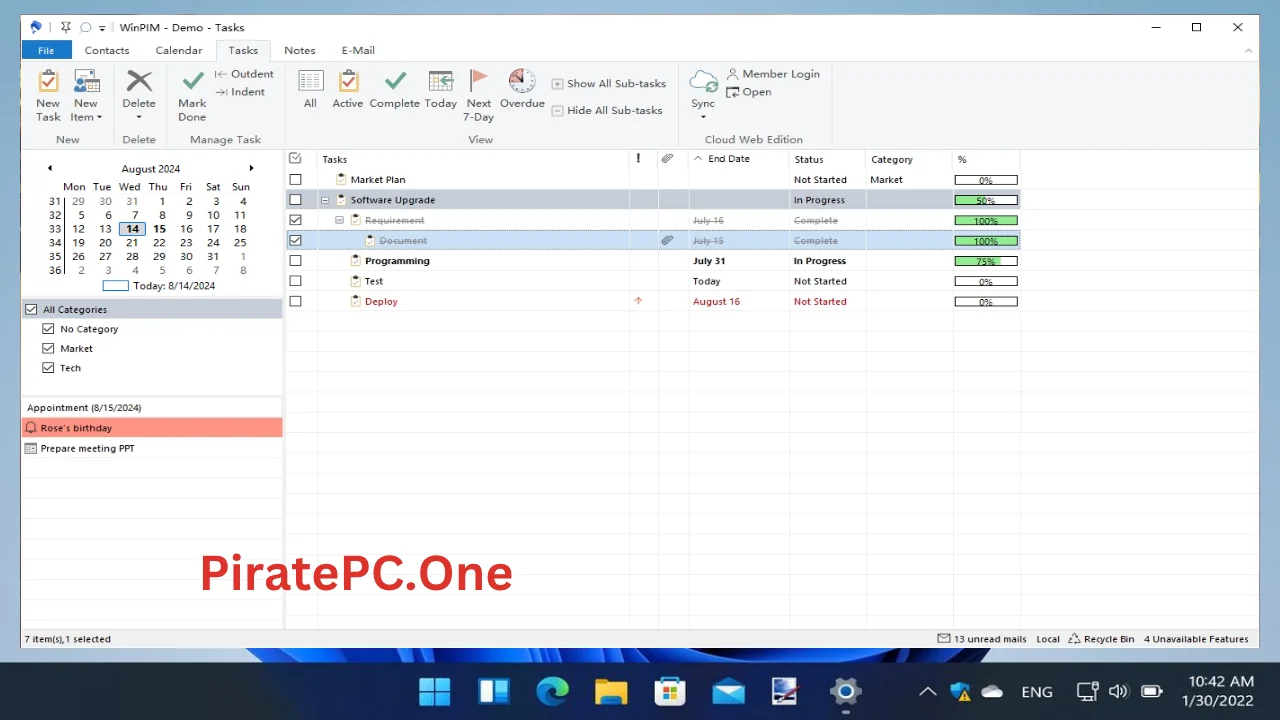
Task: Show Overdue tasks
Action: click(x=522, y=89)
